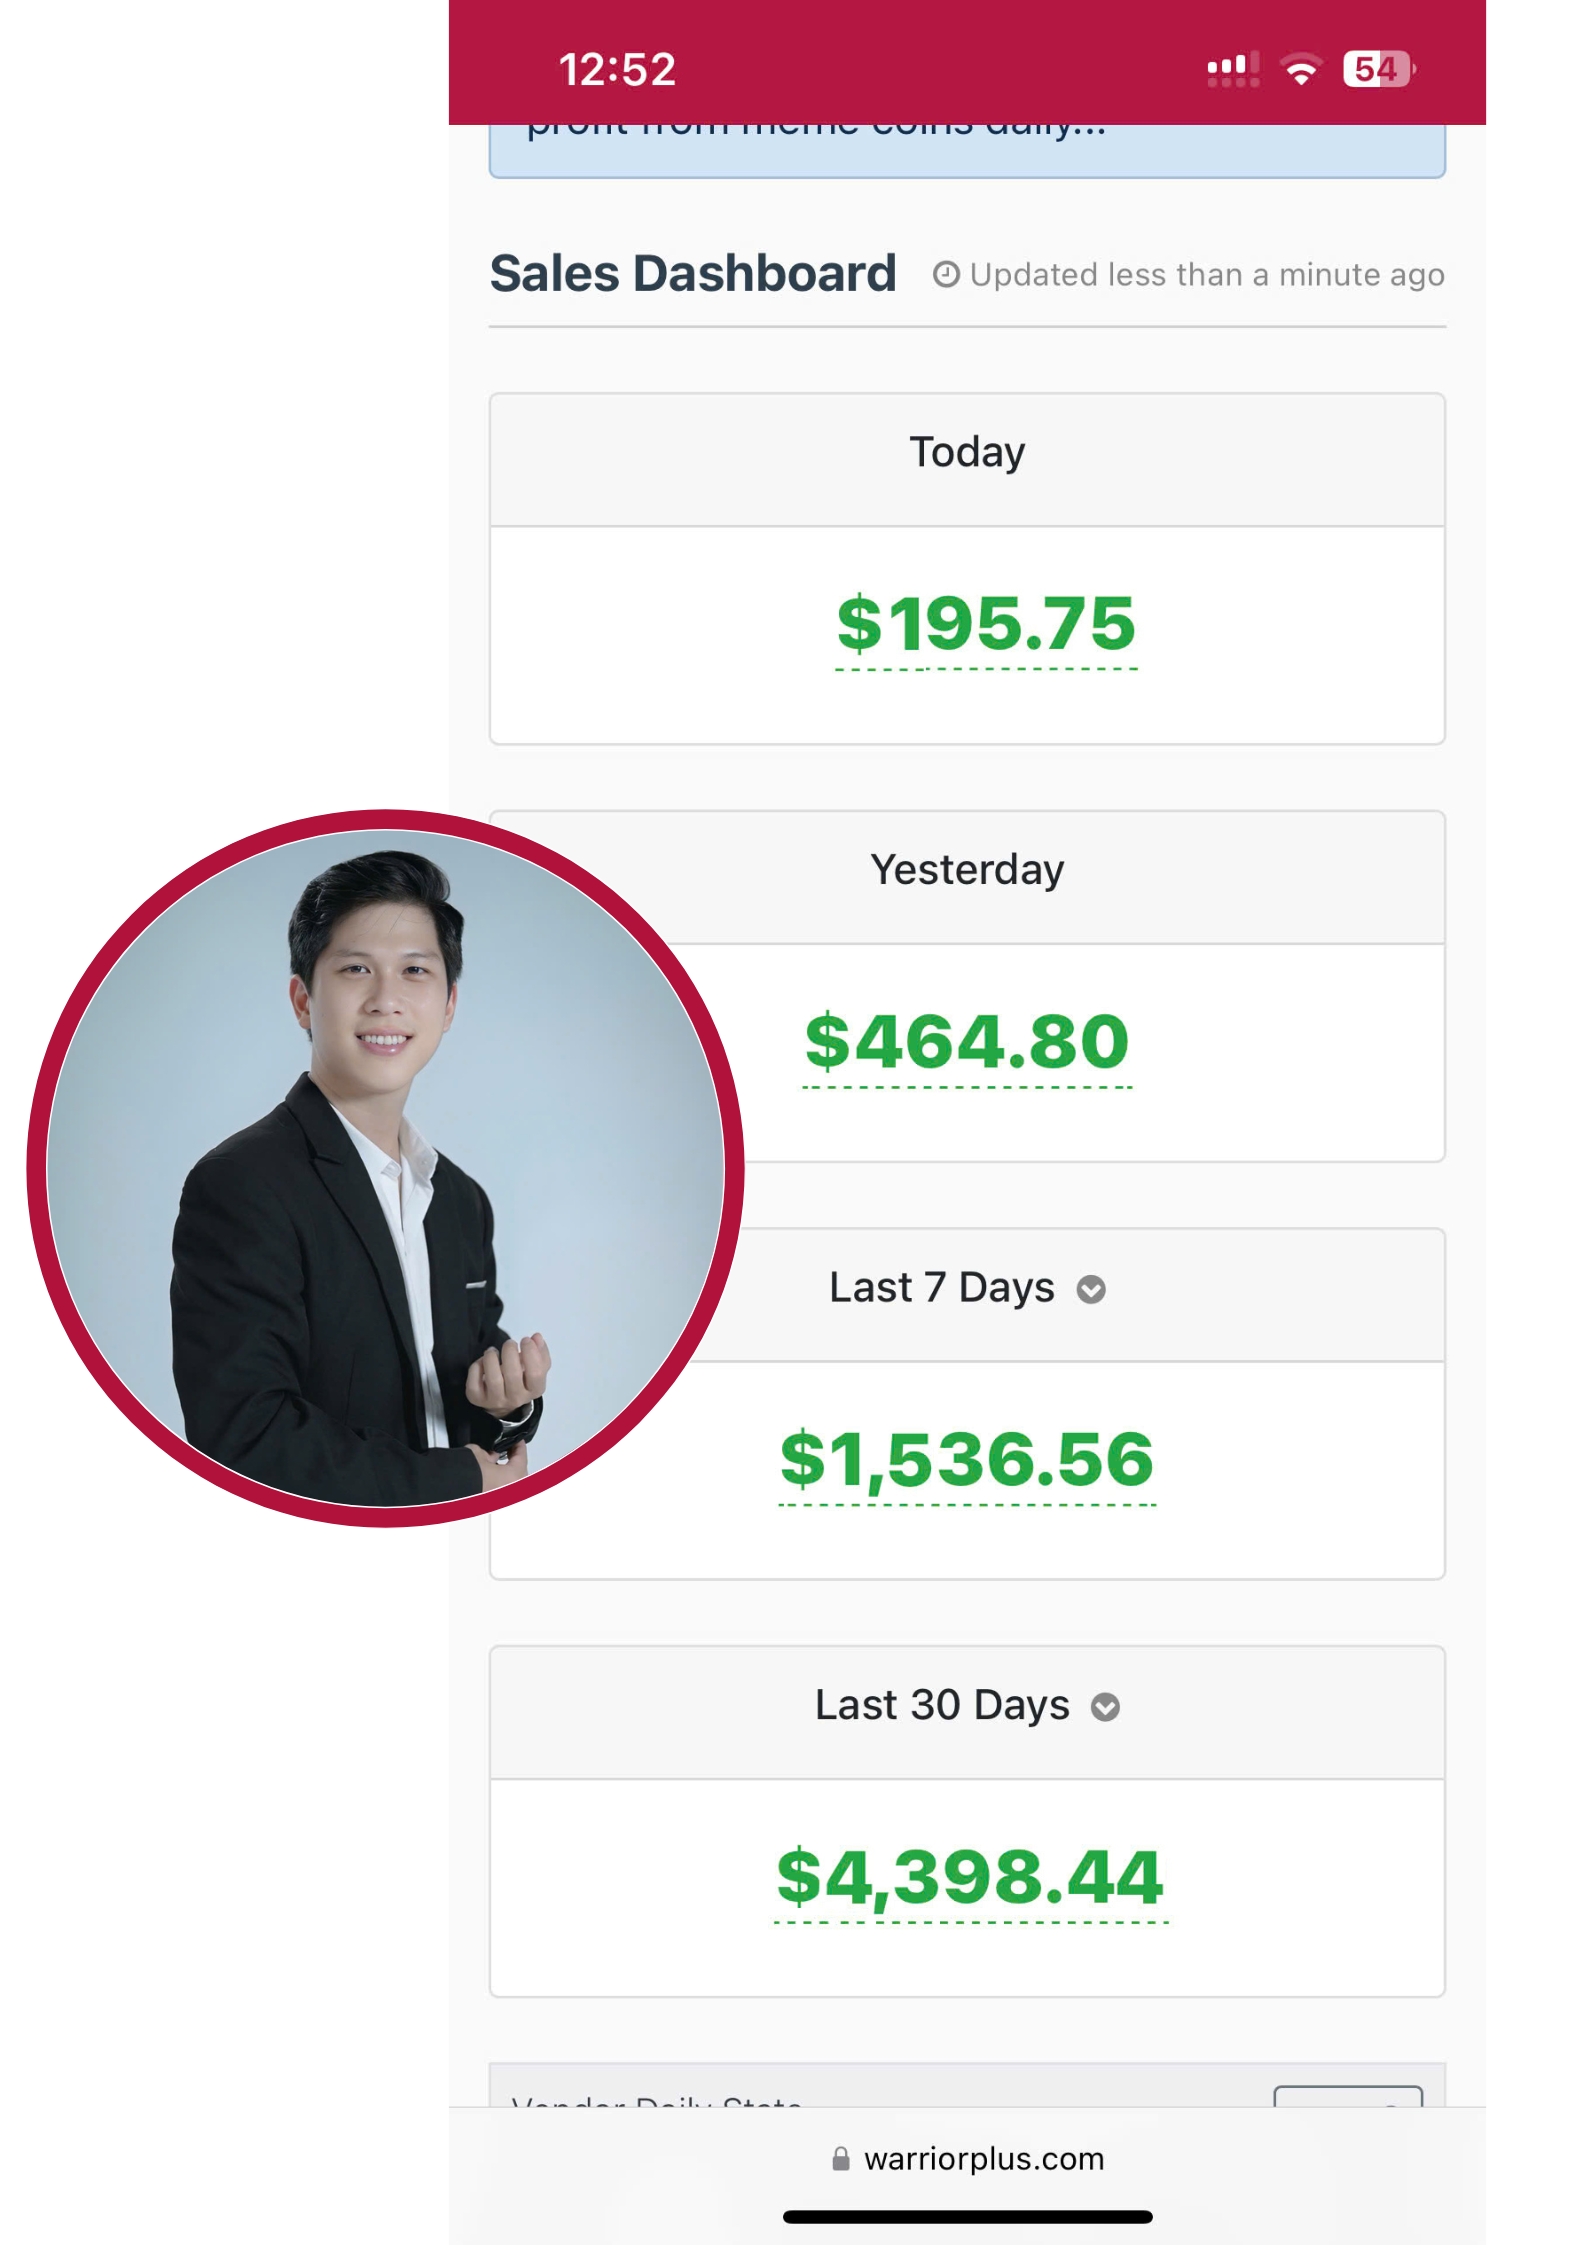This screenshot has width=1587, height=2245.
Task: Click the $195.75 sales amount for today
Action: tap(986, 624)
